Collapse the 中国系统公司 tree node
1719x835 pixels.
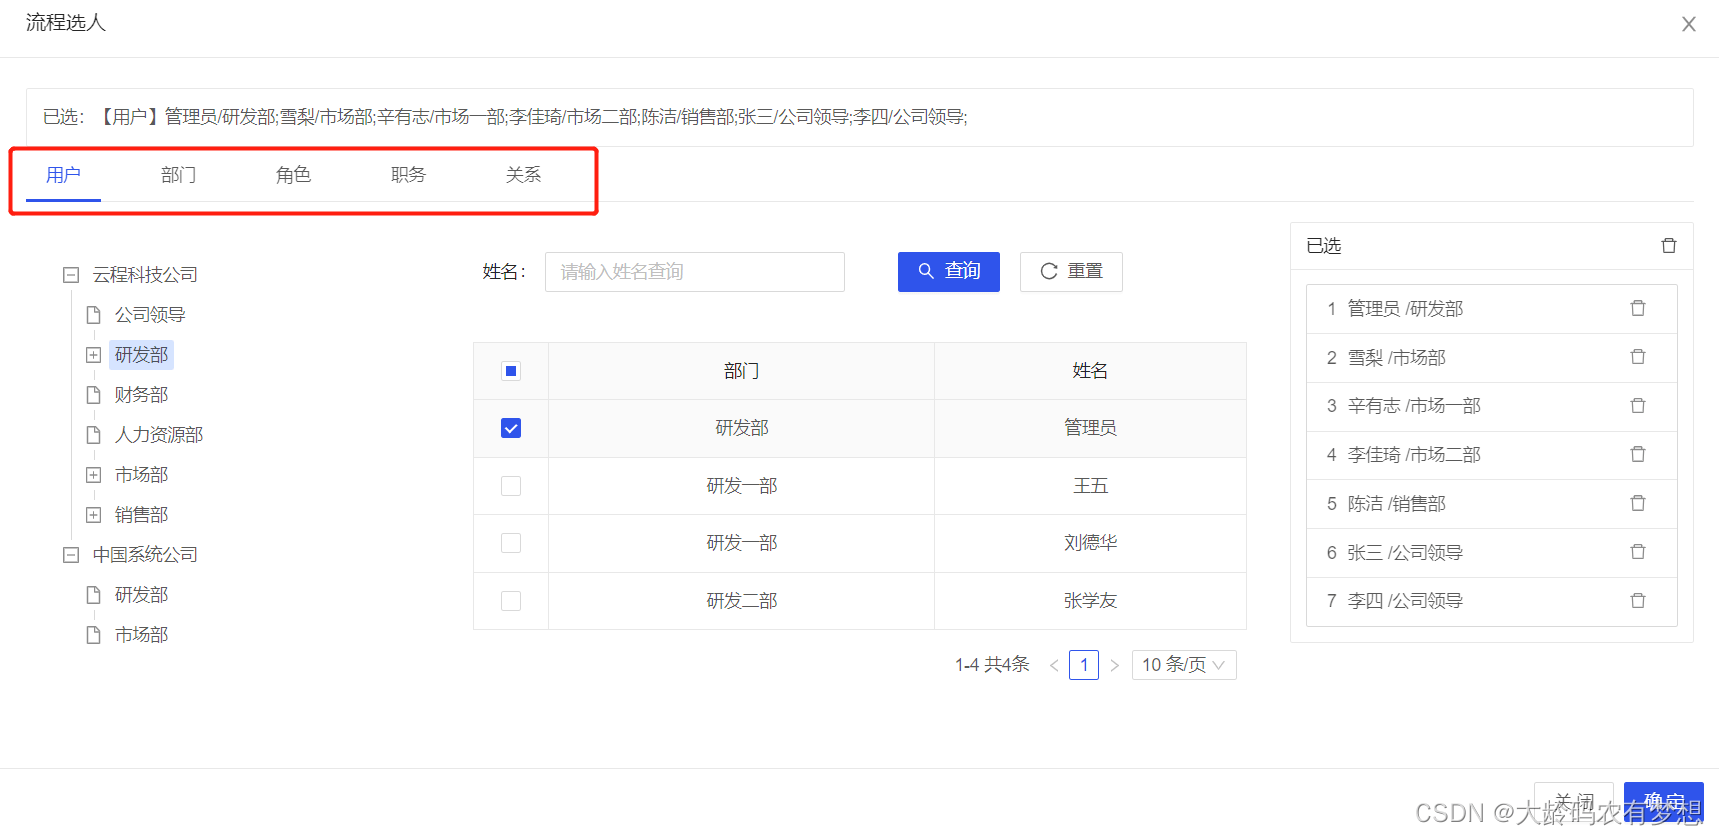click(71, 555)
